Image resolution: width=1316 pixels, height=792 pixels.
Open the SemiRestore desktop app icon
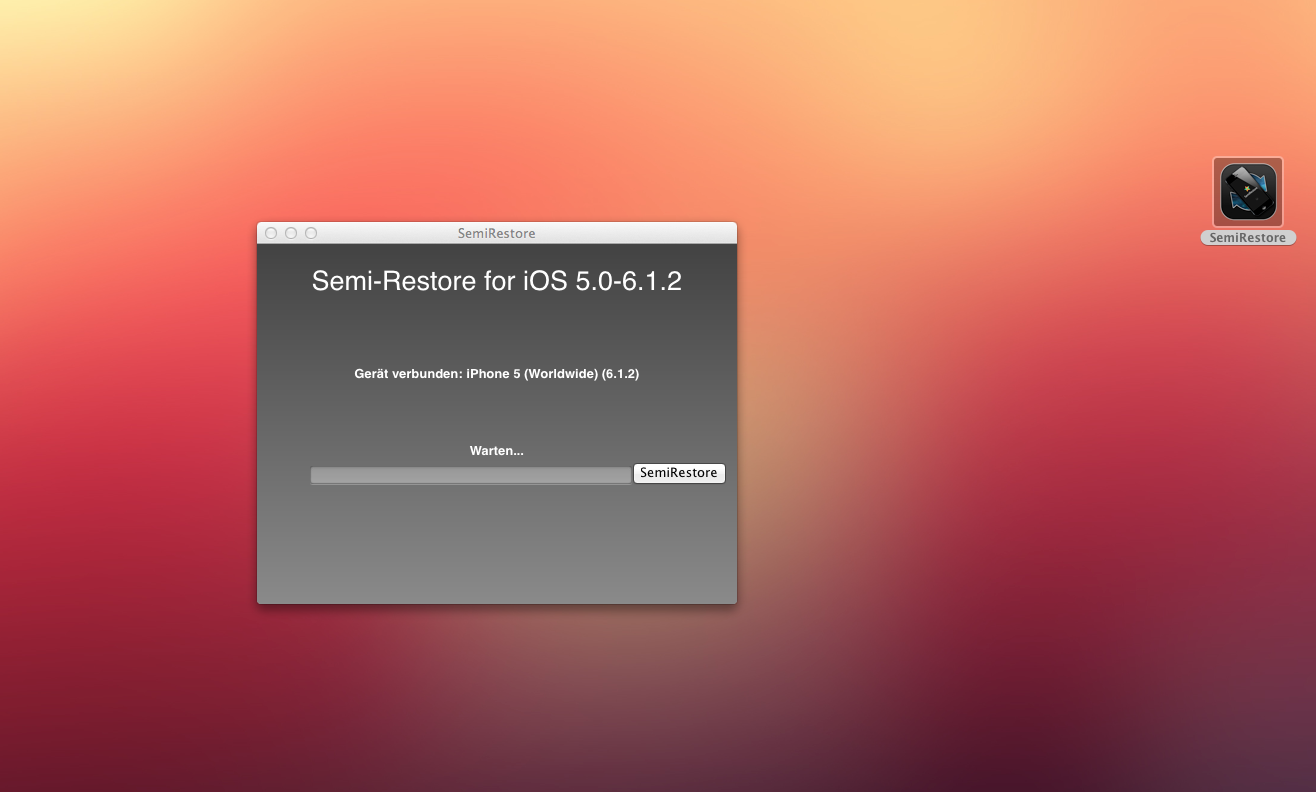coord(1248,192)
